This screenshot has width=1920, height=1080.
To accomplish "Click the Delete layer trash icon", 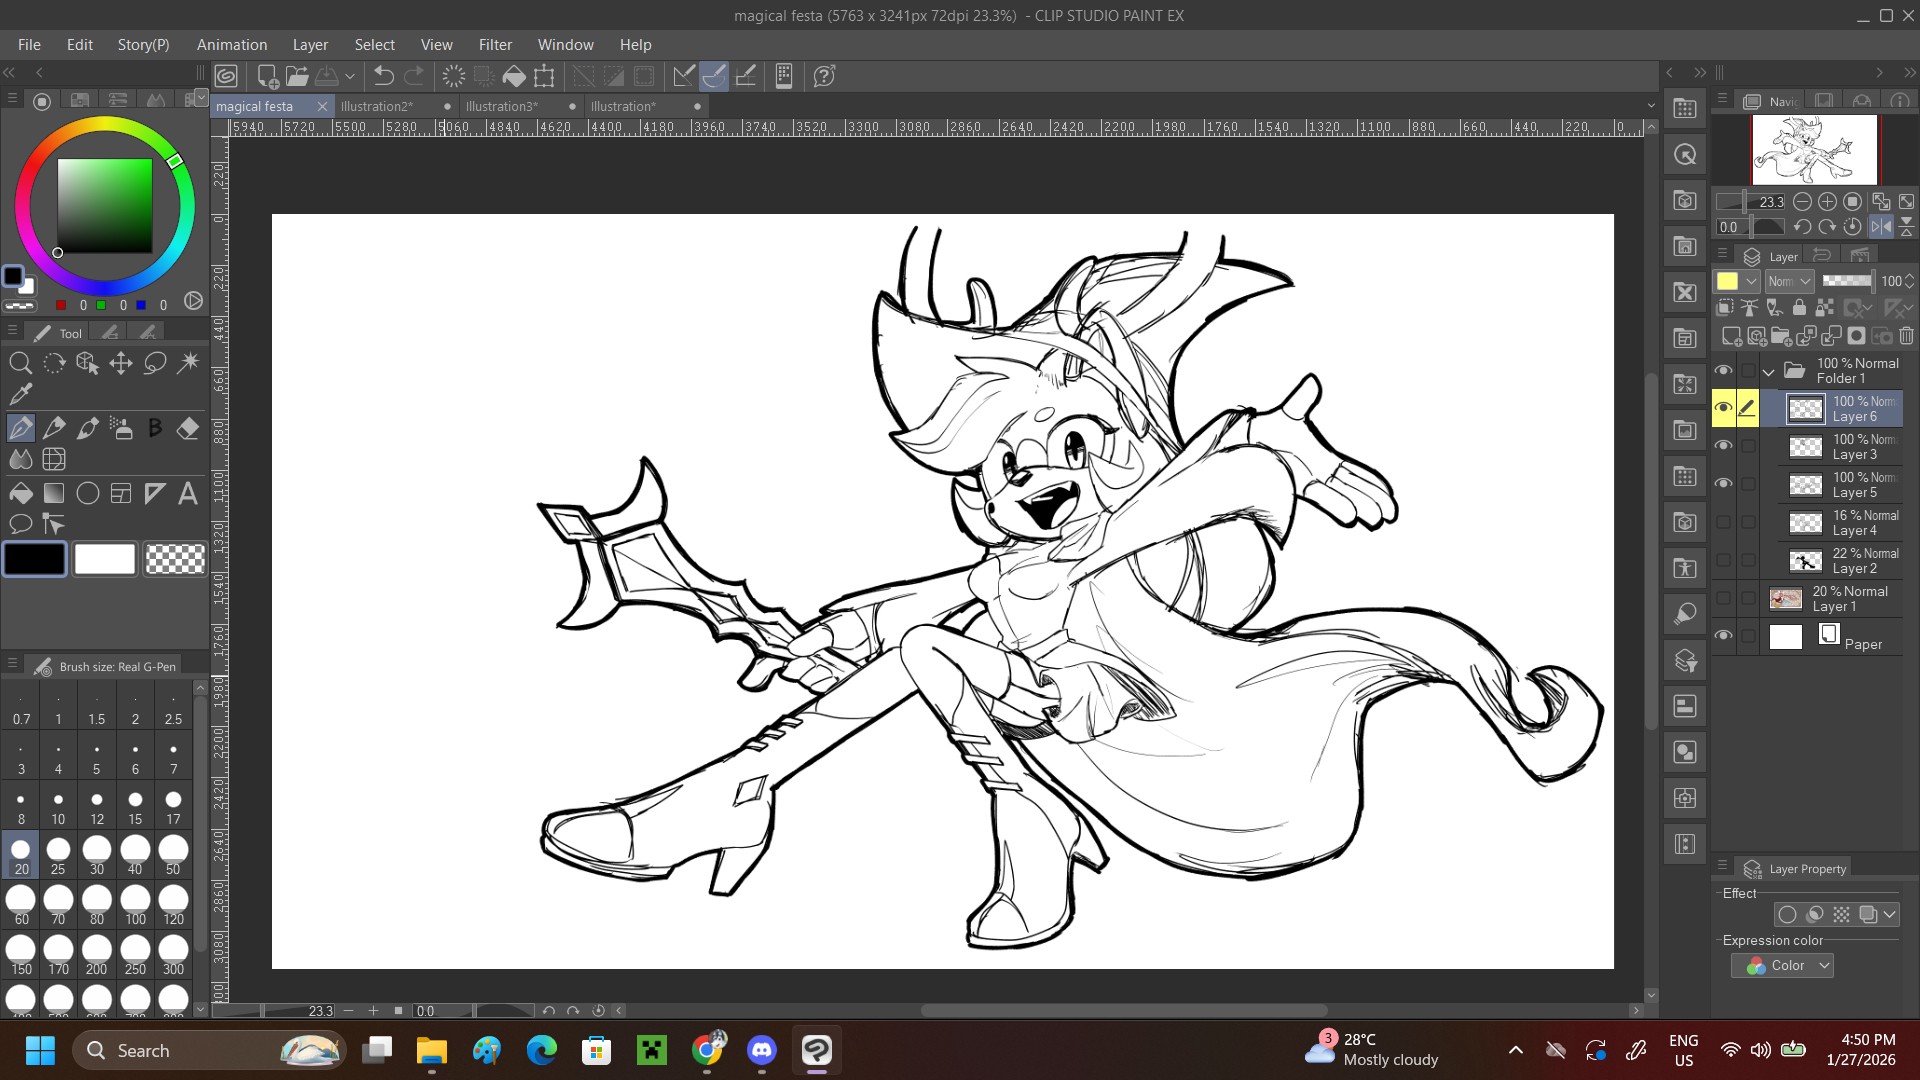I will (x=1906, y=336).
